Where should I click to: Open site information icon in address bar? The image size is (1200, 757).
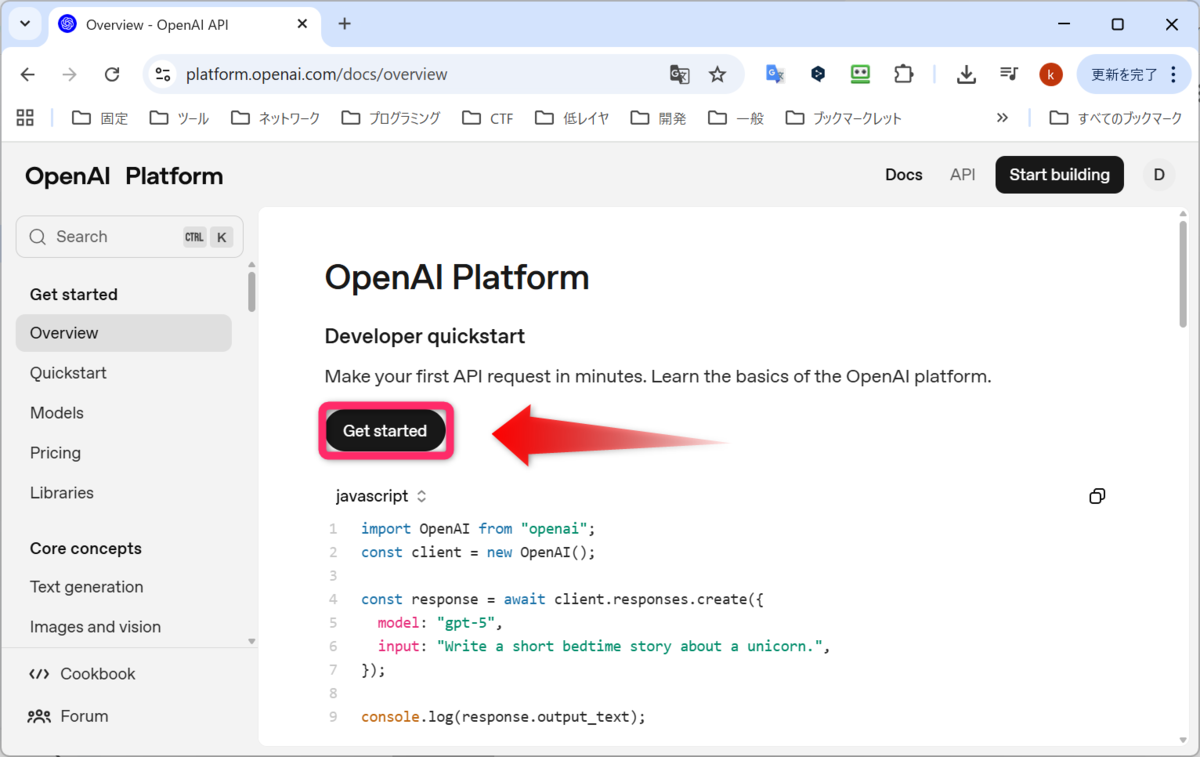point(163,74)
